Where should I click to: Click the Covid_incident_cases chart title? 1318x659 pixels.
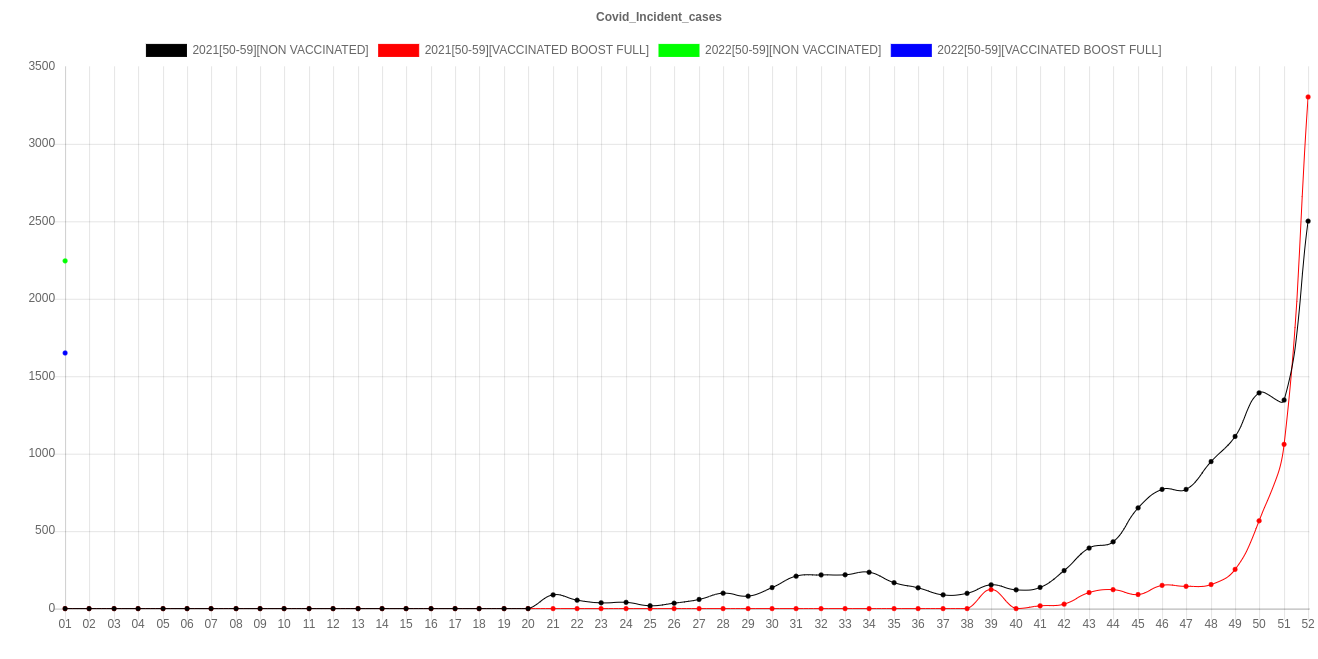click(658, 17)
